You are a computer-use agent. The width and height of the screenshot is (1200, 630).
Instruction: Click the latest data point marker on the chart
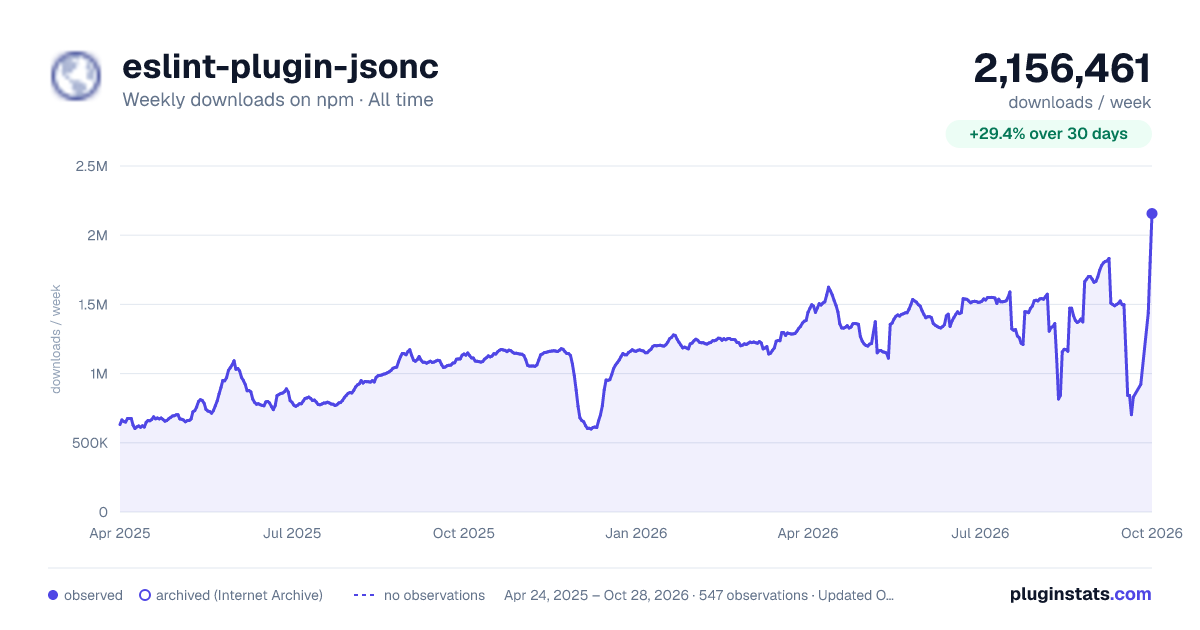click(1152, 213)
